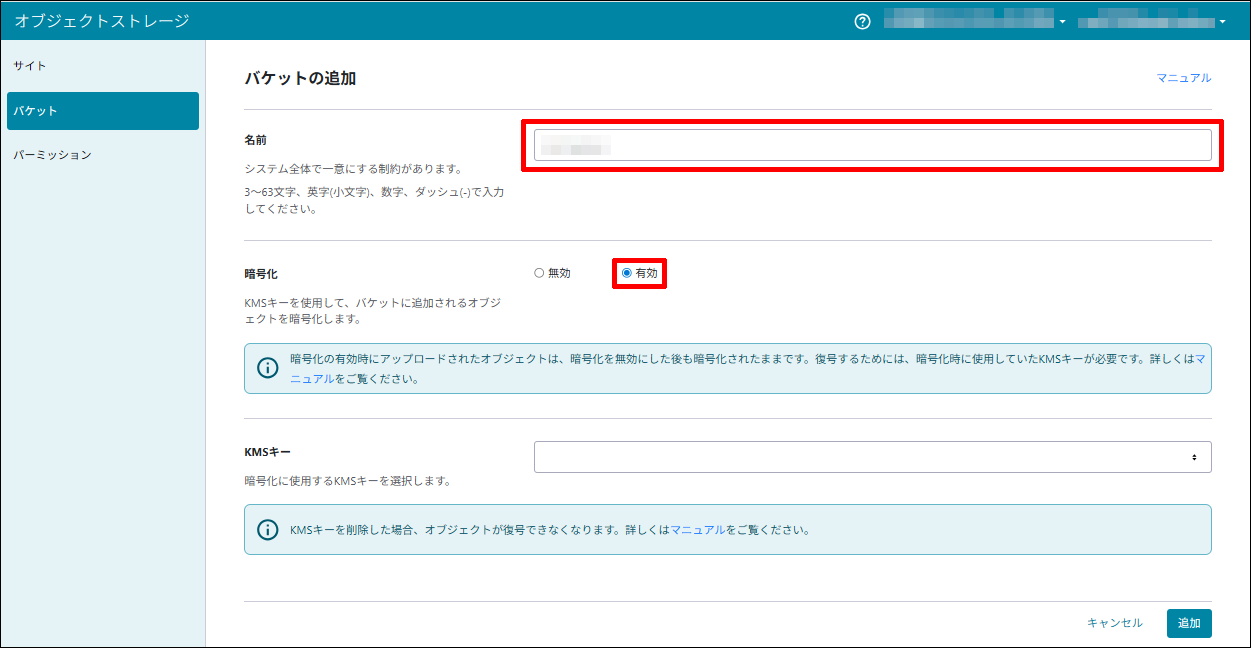This screenshot has height=648, width=1251.
Task: Click the info icon in KMS deletion notice
Action: click(x=268, y=530)
